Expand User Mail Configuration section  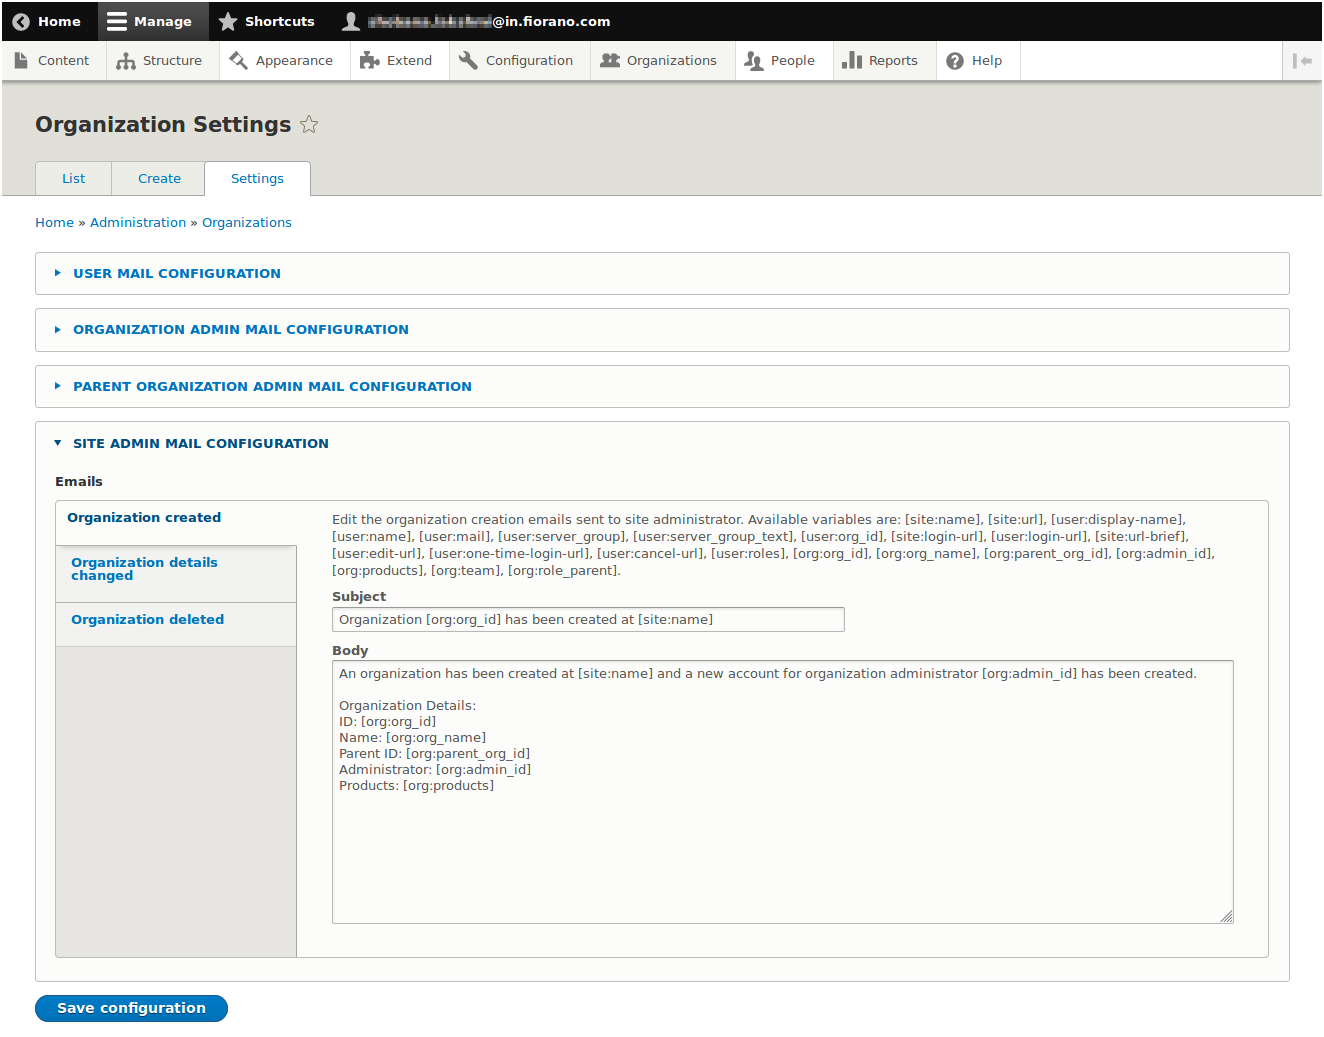(x=176, y=274)
